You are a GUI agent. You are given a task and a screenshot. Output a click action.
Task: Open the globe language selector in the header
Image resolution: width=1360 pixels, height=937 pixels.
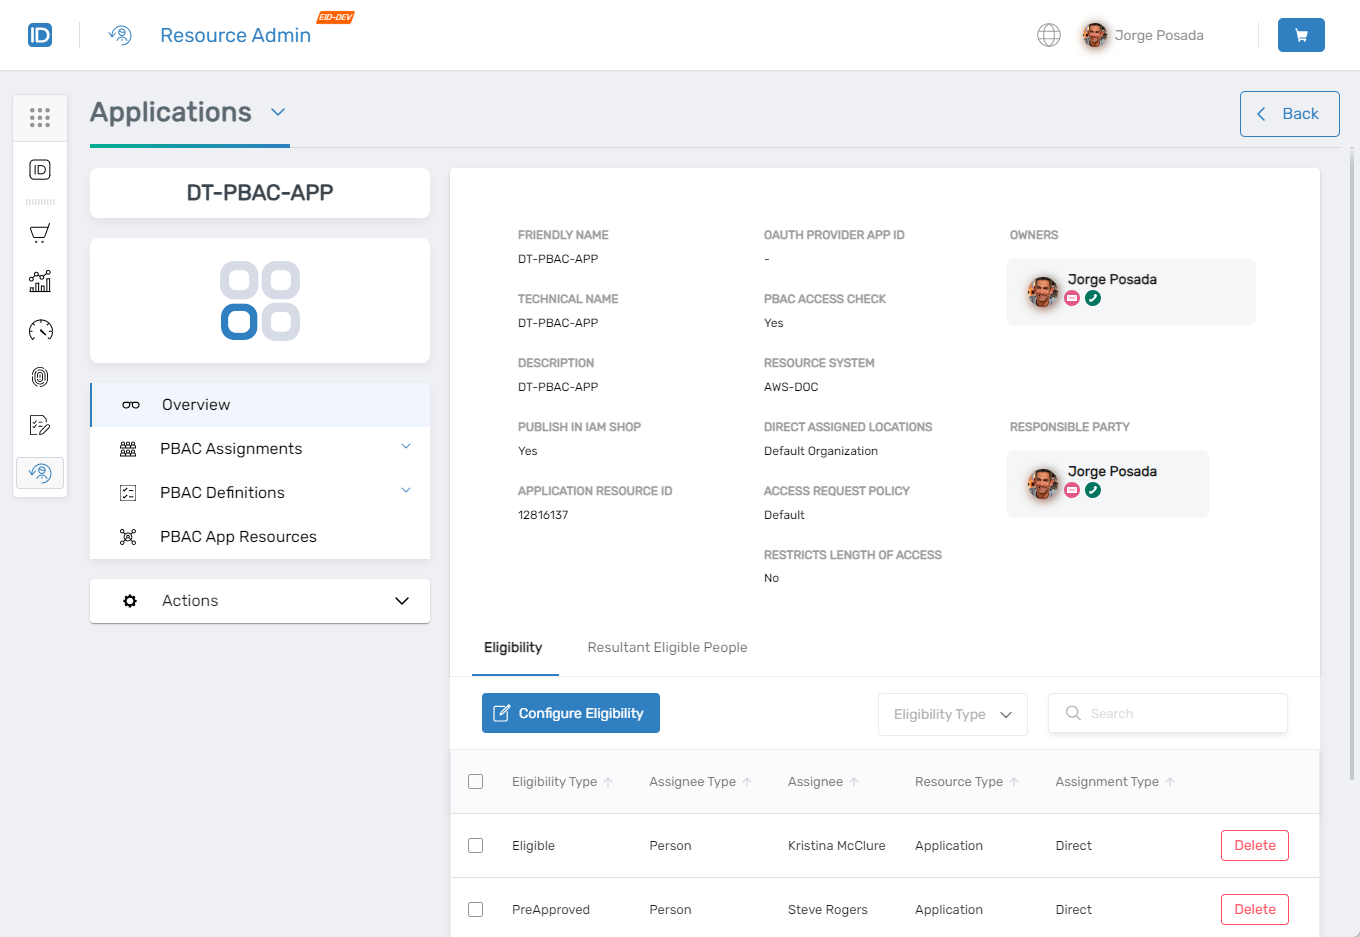[x=1048, y=35]
